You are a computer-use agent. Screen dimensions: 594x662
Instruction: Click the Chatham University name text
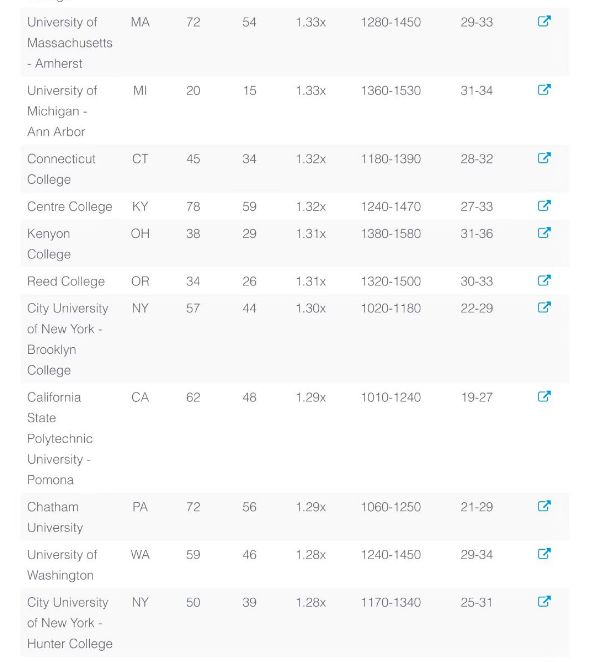[55, 517]
